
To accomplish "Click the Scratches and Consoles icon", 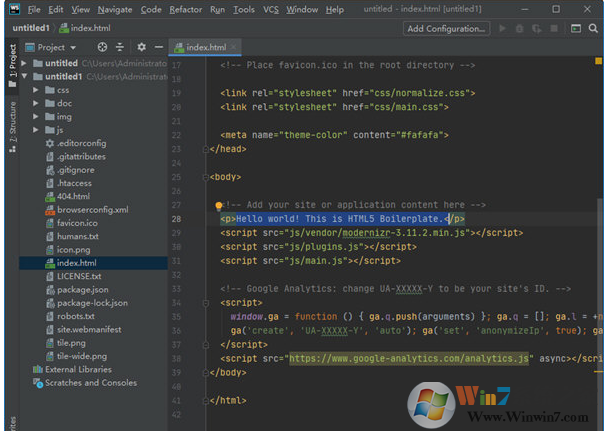I will coord(37,382).
